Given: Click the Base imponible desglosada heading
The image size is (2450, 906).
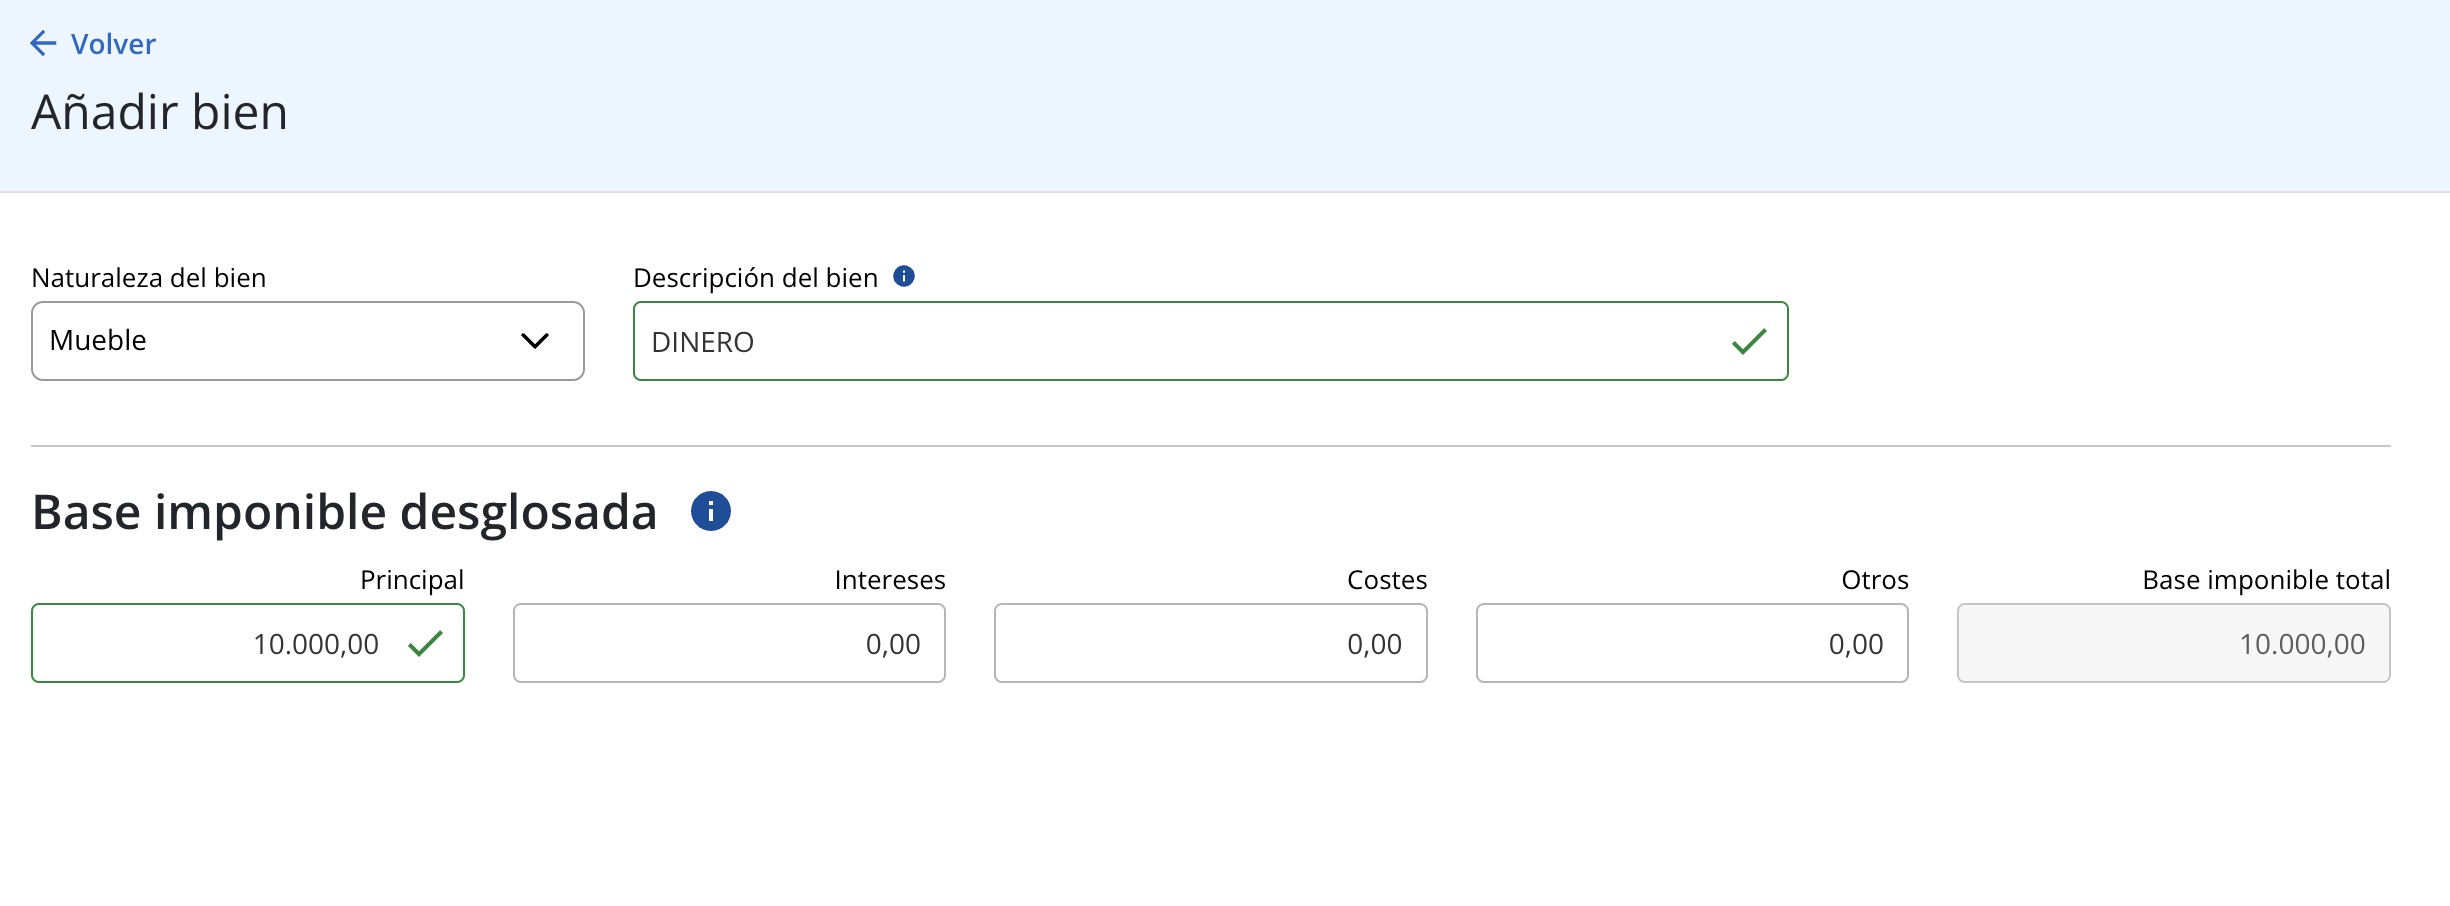Looking at the screenshot, I should pos(345,512).
